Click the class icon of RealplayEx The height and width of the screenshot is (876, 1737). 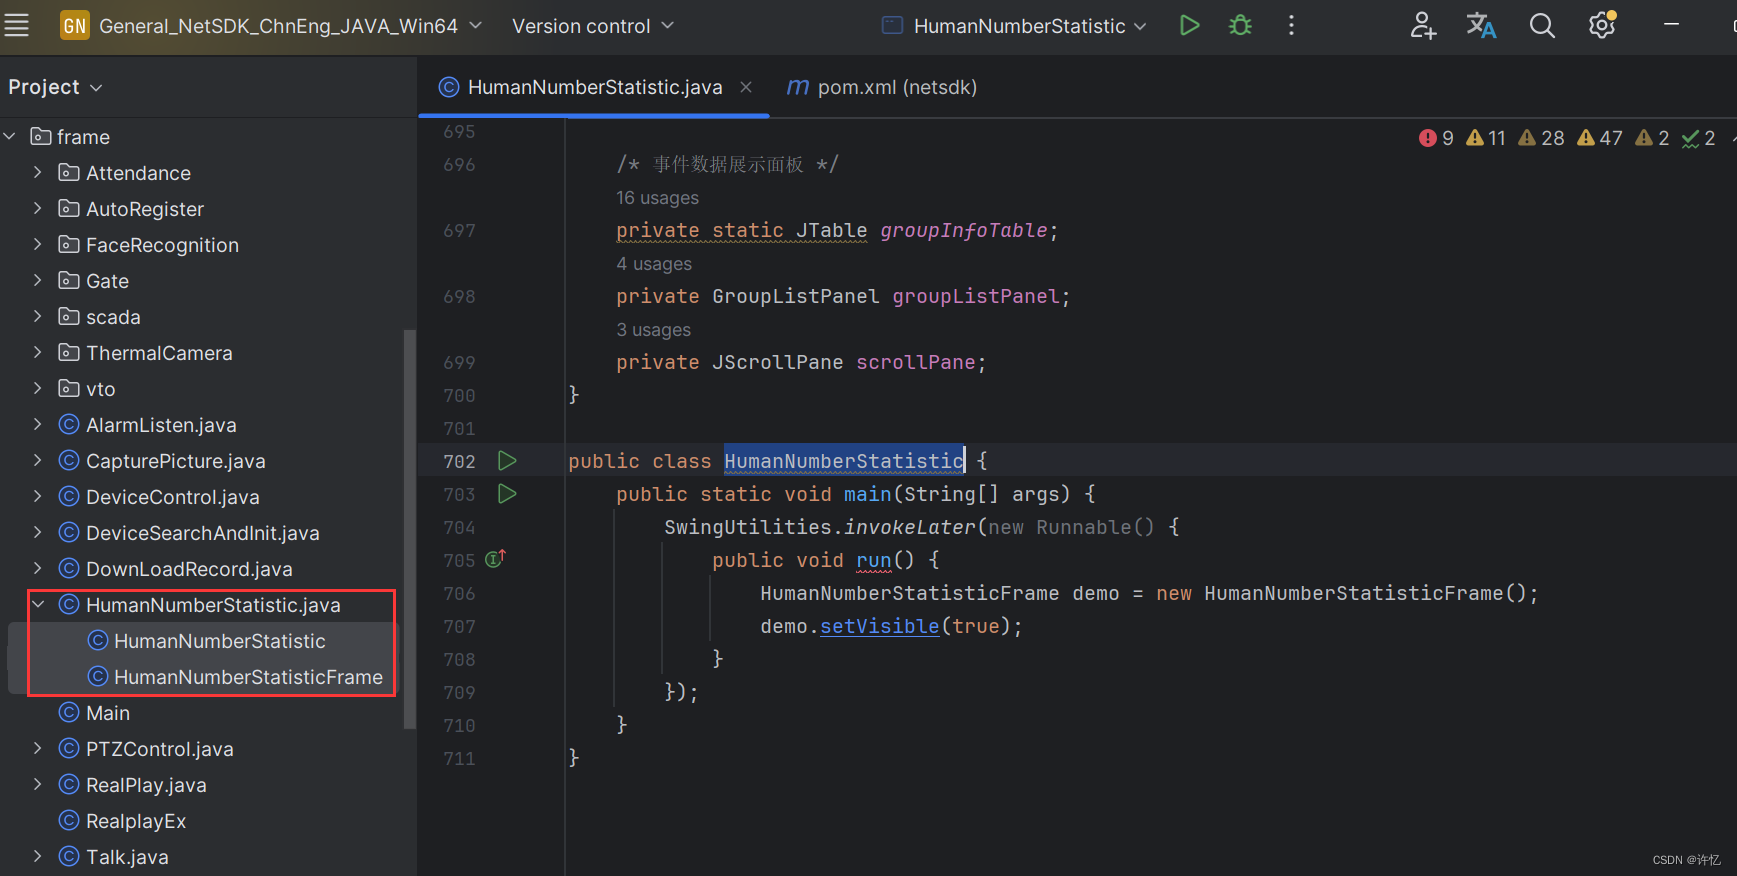coord(69,821)
